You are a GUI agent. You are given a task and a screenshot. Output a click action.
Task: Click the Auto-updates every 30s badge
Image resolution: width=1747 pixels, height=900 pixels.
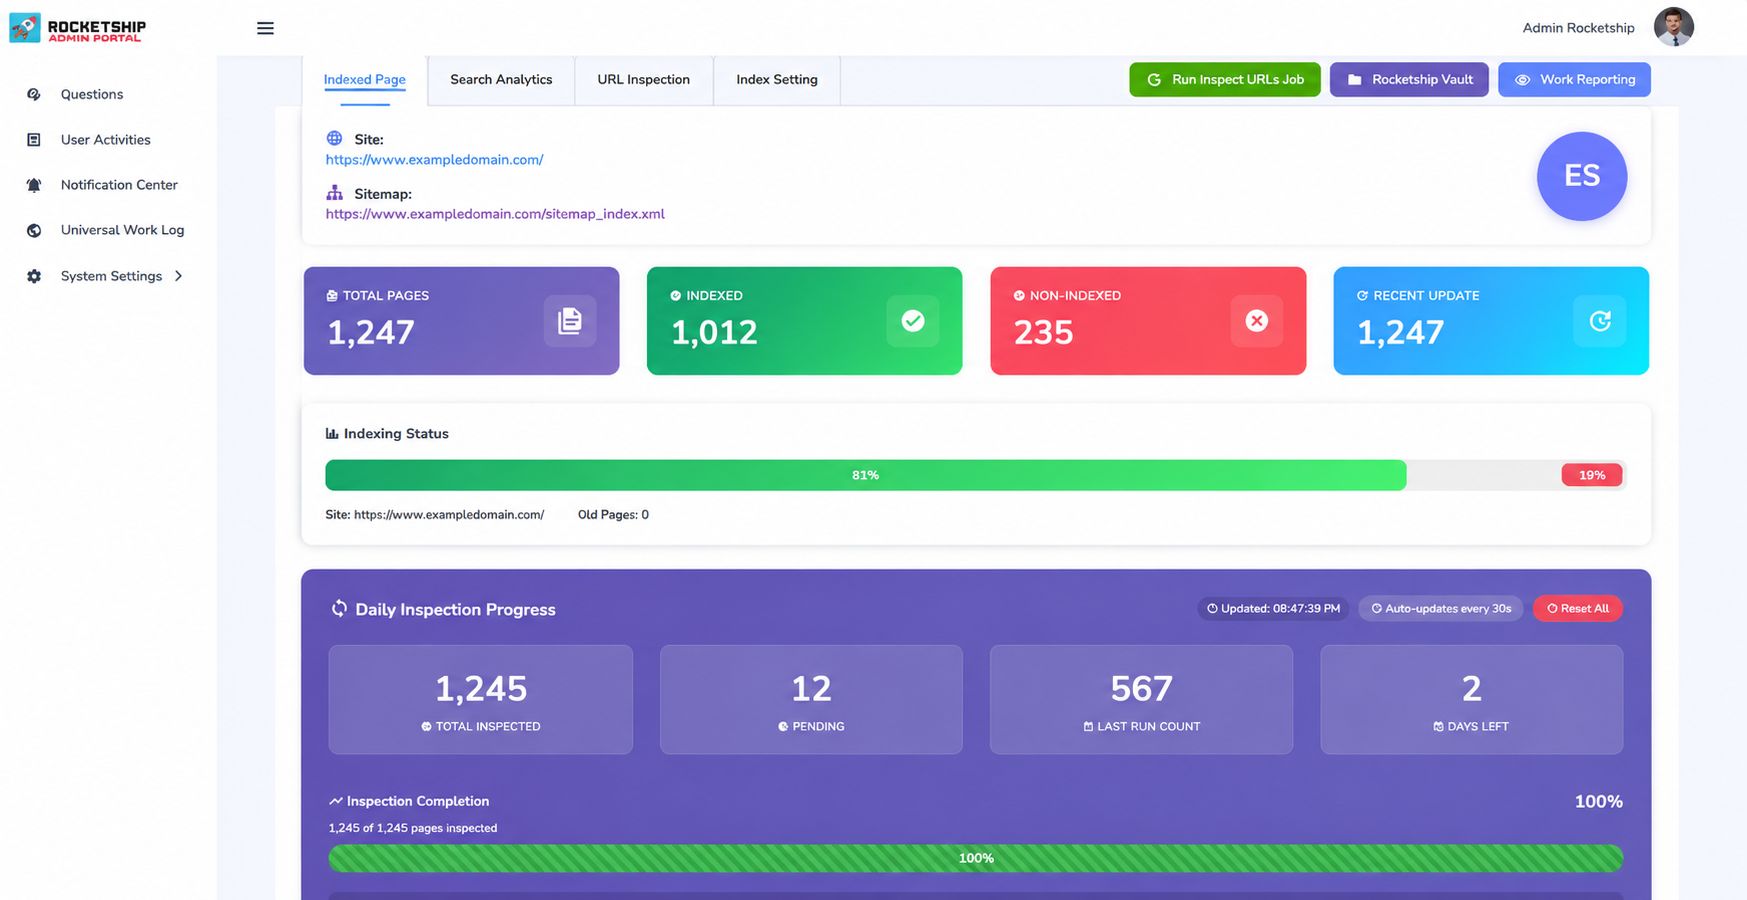1441,609
